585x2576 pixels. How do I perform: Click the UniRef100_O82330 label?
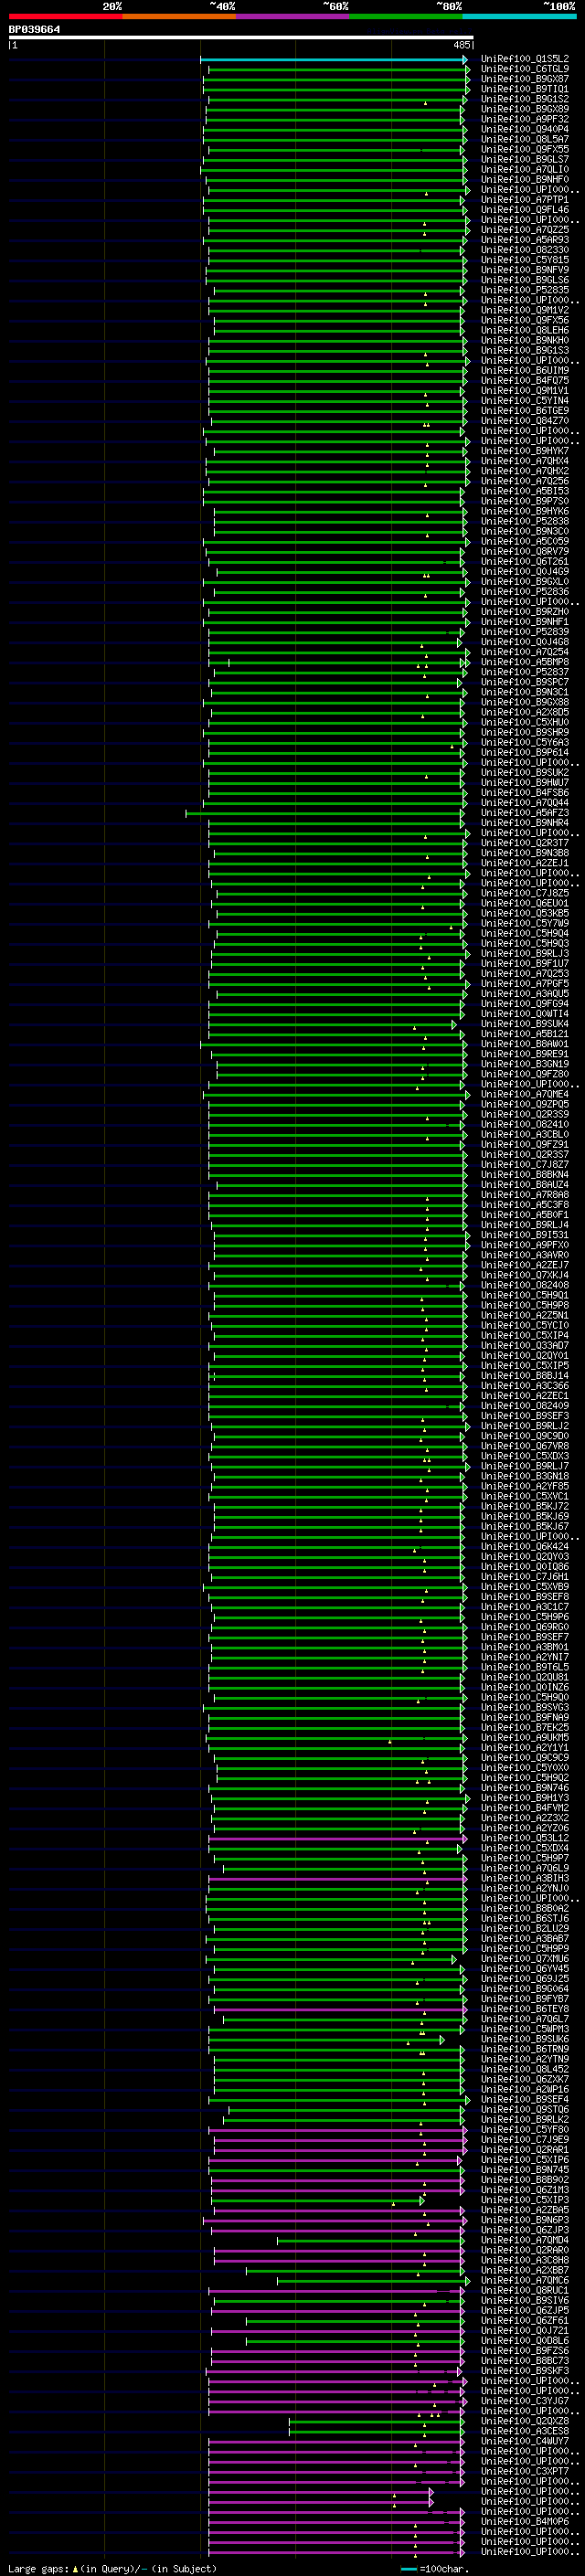coord(524,250)
